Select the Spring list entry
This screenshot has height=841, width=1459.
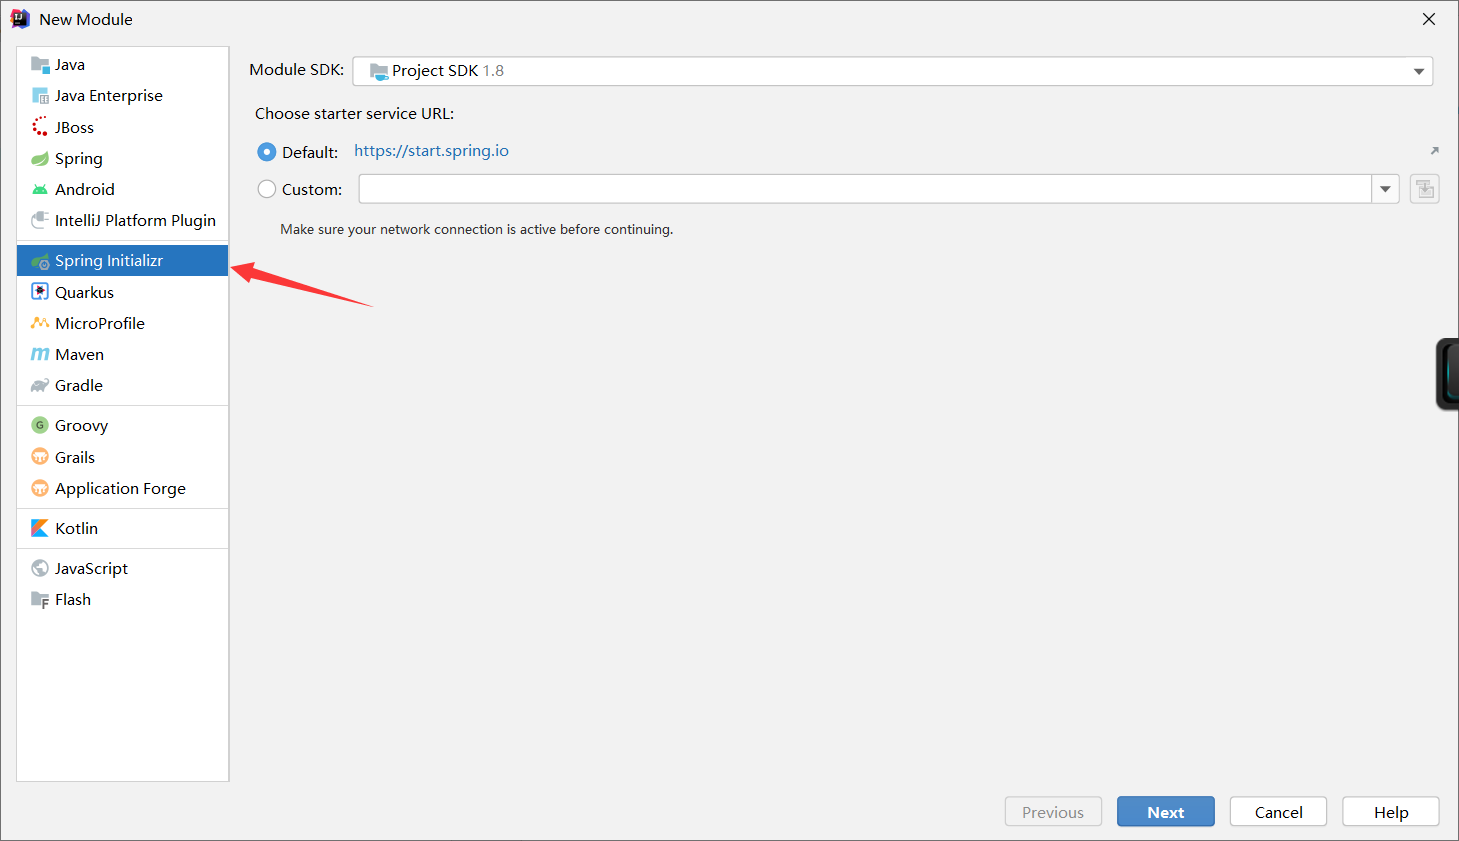(123, 159)
